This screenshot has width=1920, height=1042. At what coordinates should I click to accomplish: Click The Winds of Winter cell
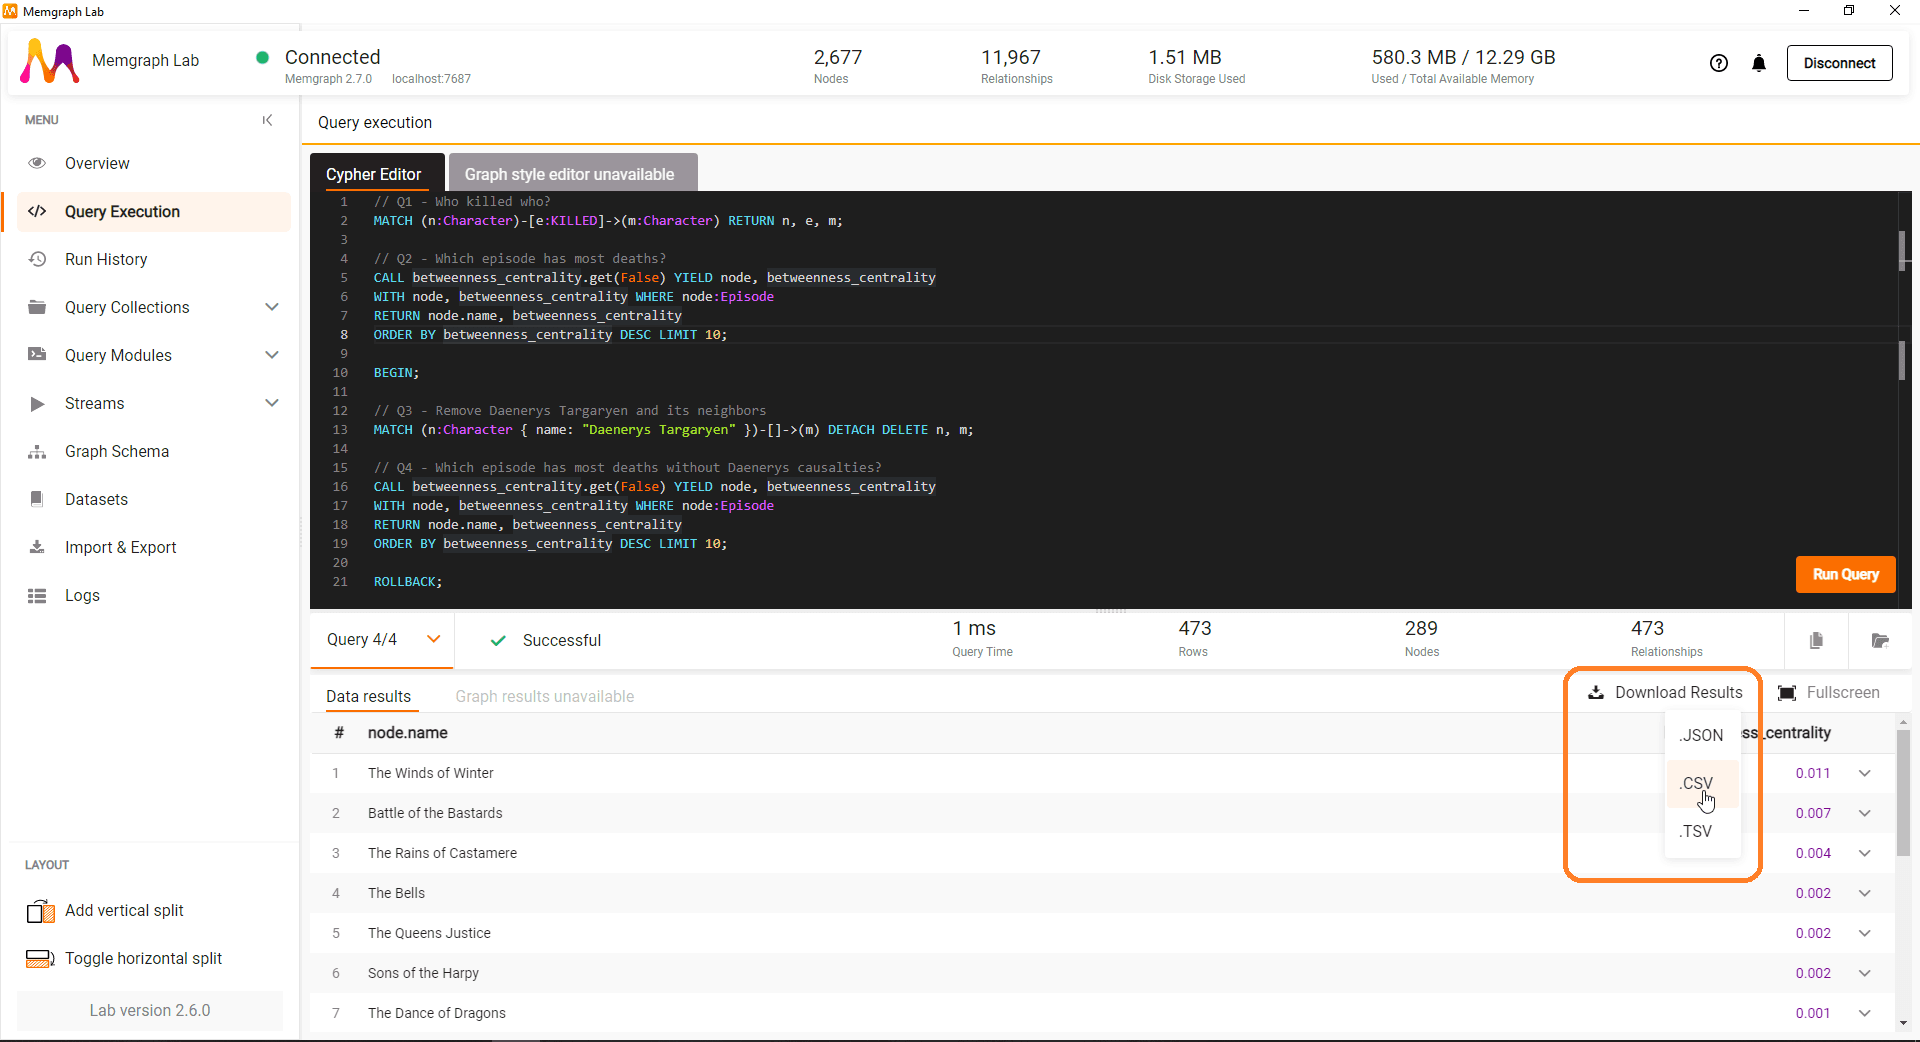(x=430, y=773)
